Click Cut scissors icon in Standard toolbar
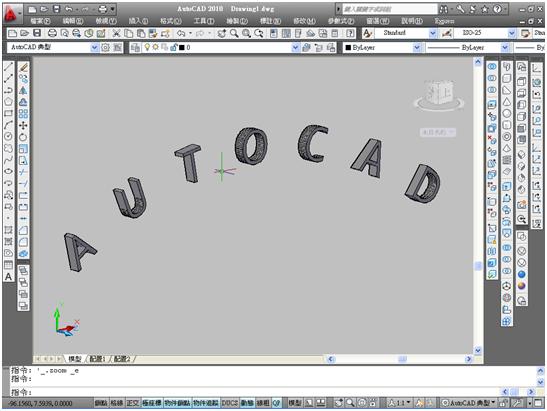 pyautogui.click(x=116, y=33)
